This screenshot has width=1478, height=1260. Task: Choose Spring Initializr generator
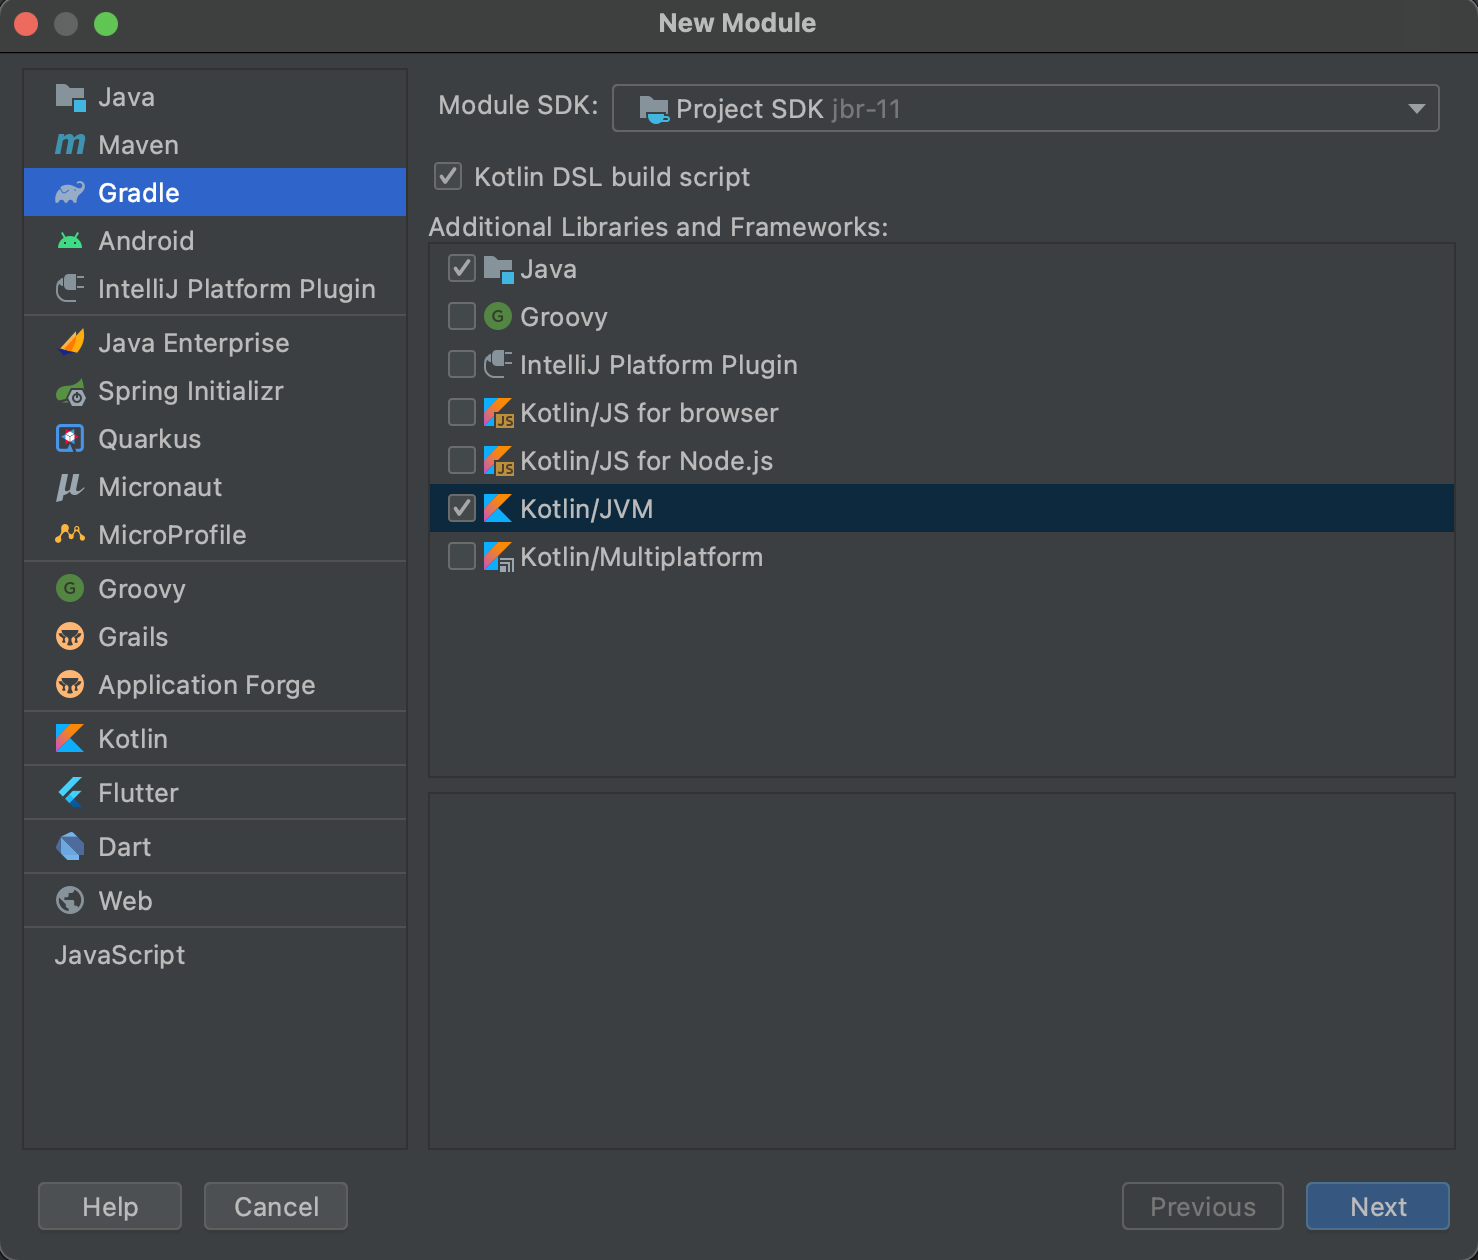click(215, 391)
